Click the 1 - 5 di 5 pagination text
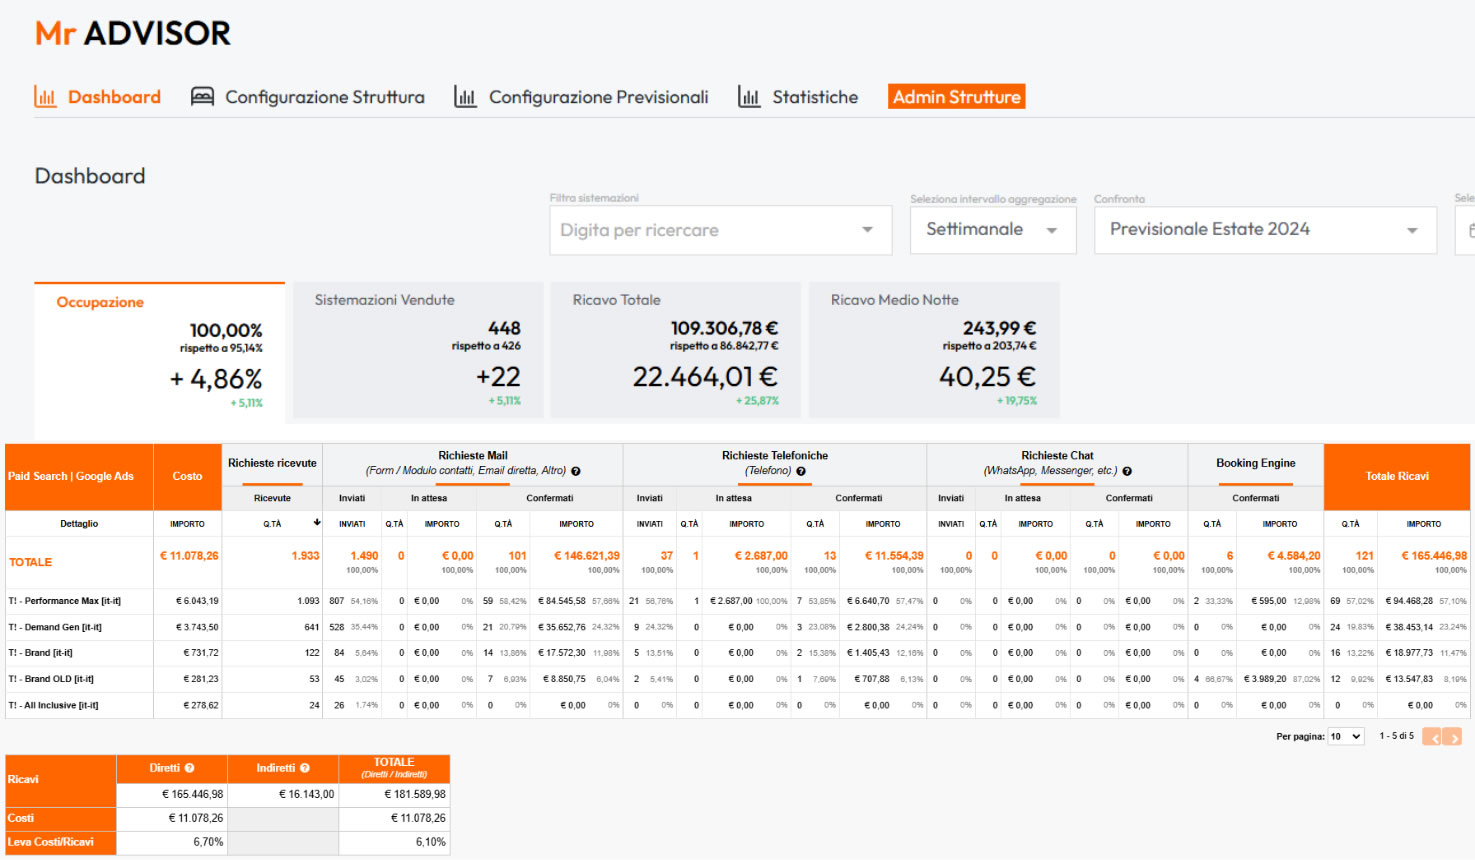 point(1396,736)
